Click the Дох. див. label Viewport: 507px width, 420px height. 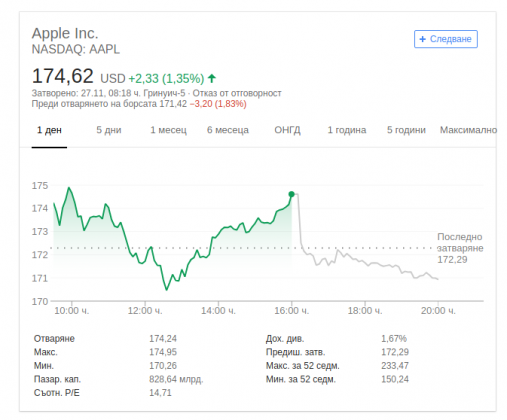coord(285,339)
